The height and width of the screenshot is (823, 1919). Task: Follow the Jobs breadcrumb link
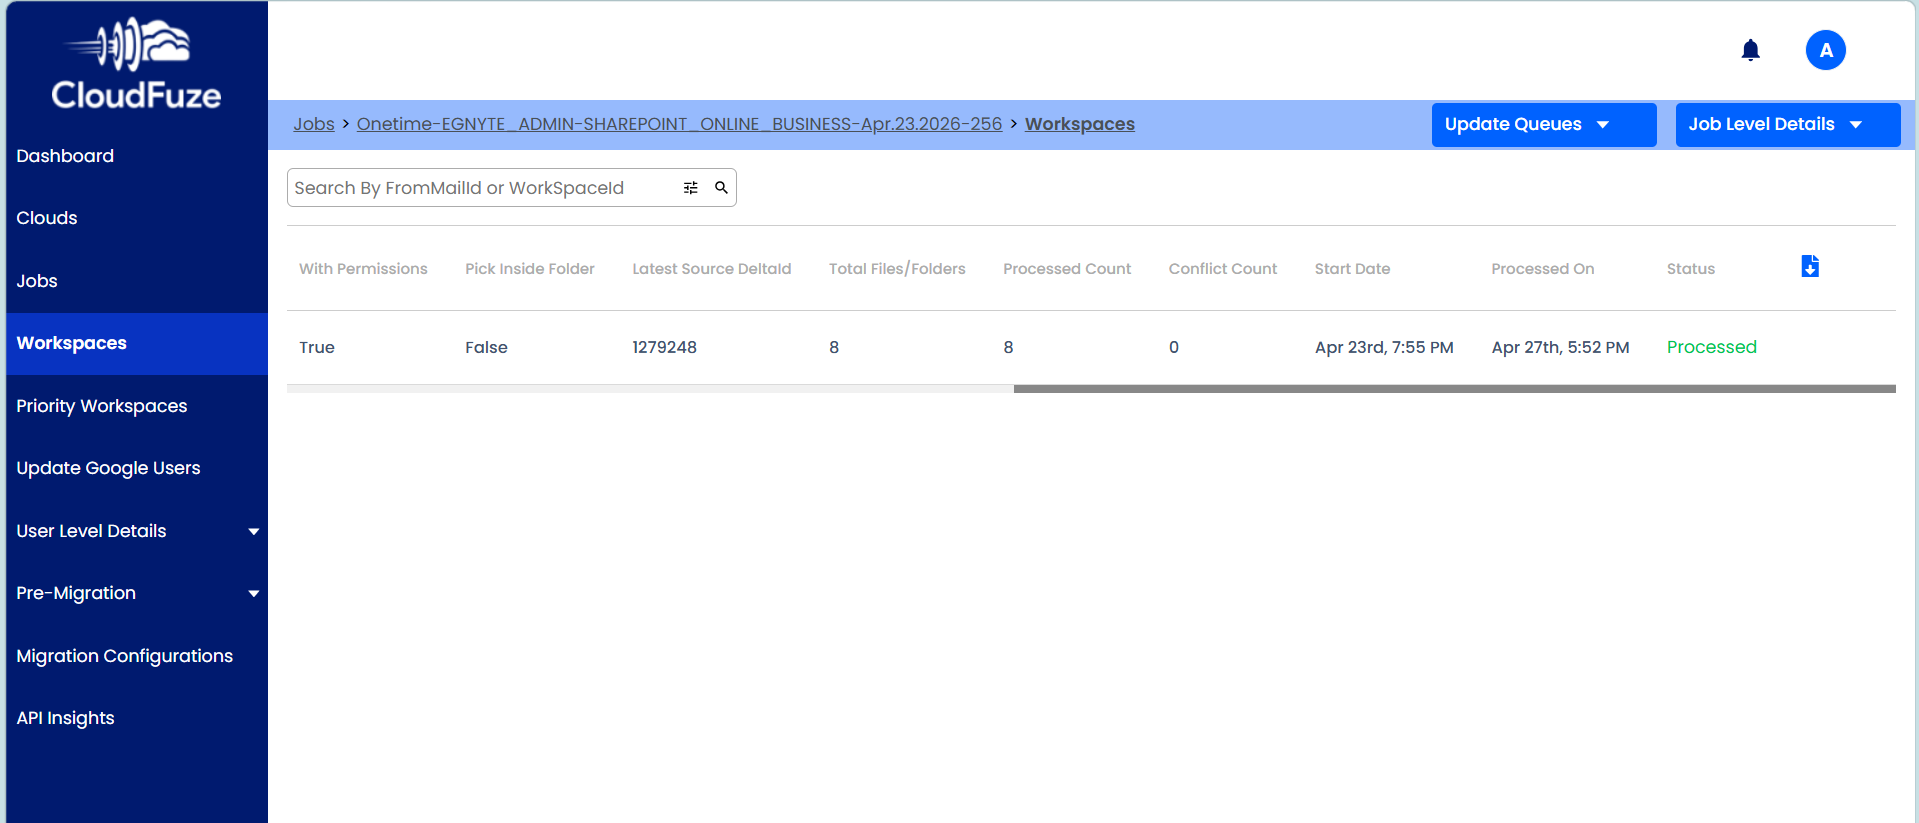[314, 124]
